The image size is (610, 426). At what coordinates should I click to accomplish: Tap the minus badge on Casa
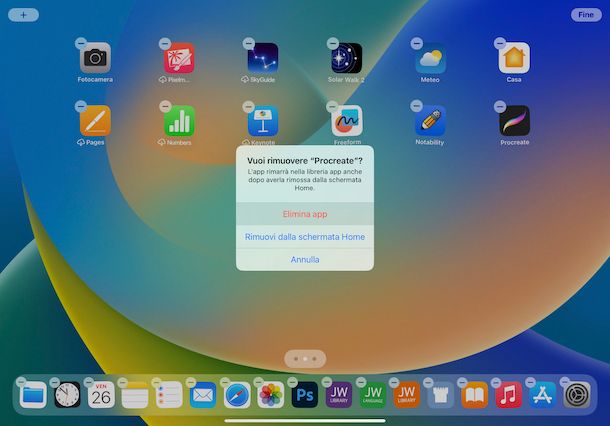(500, 43)
